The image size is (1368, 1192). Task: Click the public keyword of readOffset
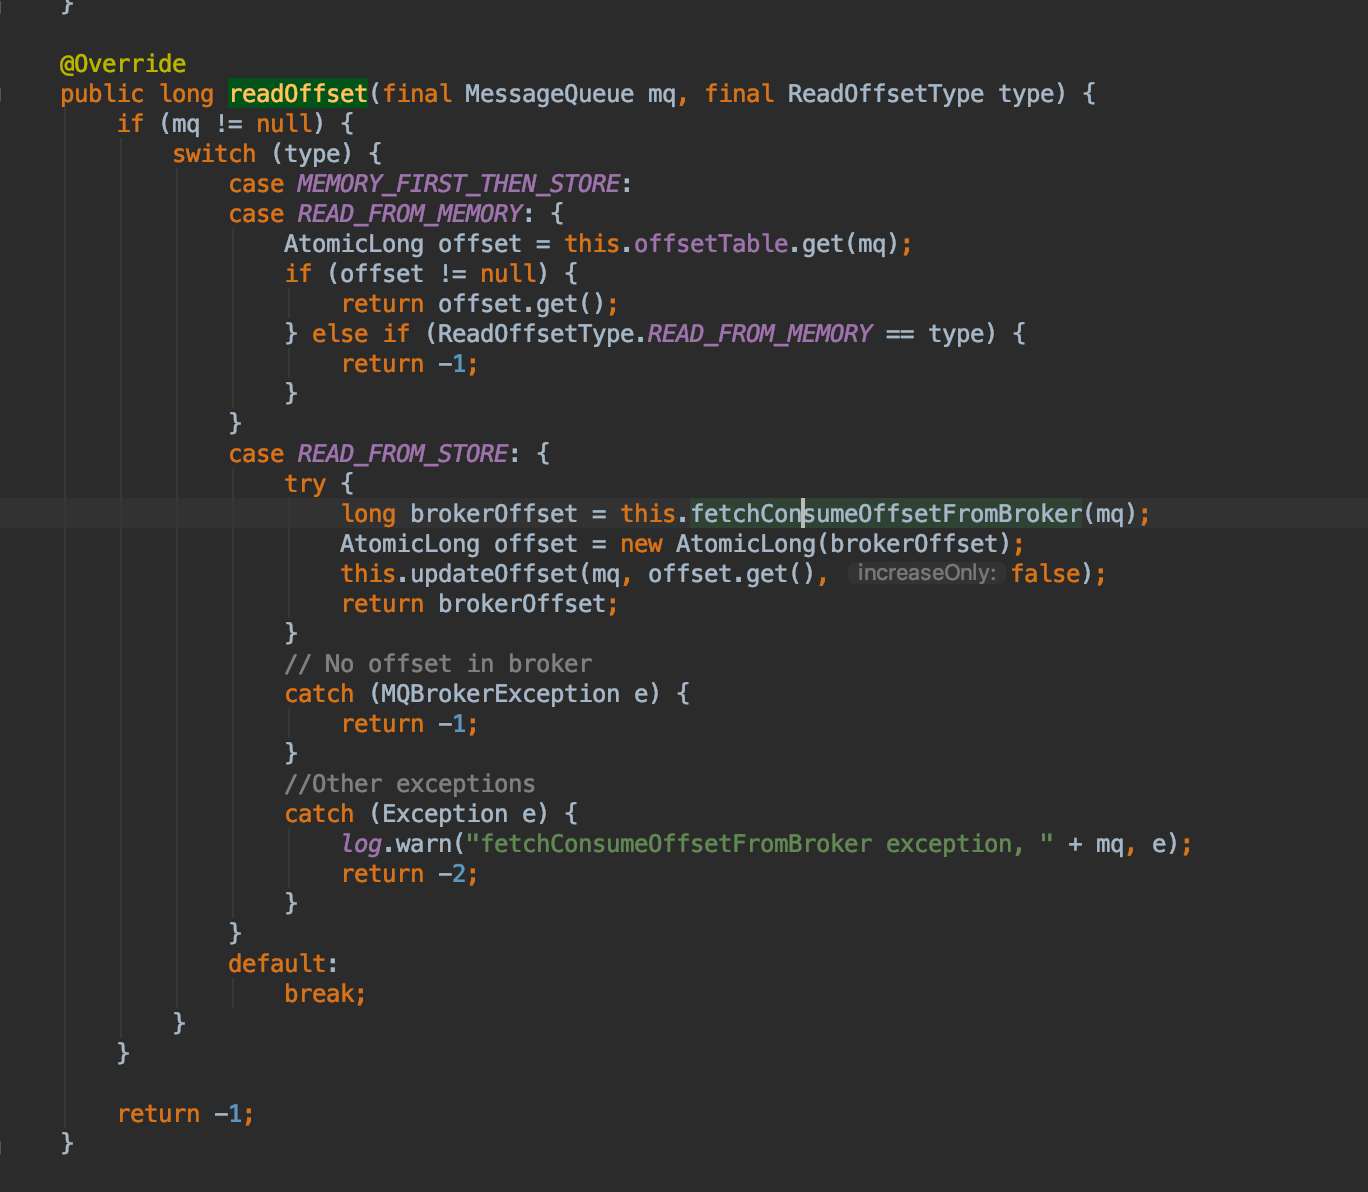102,94
